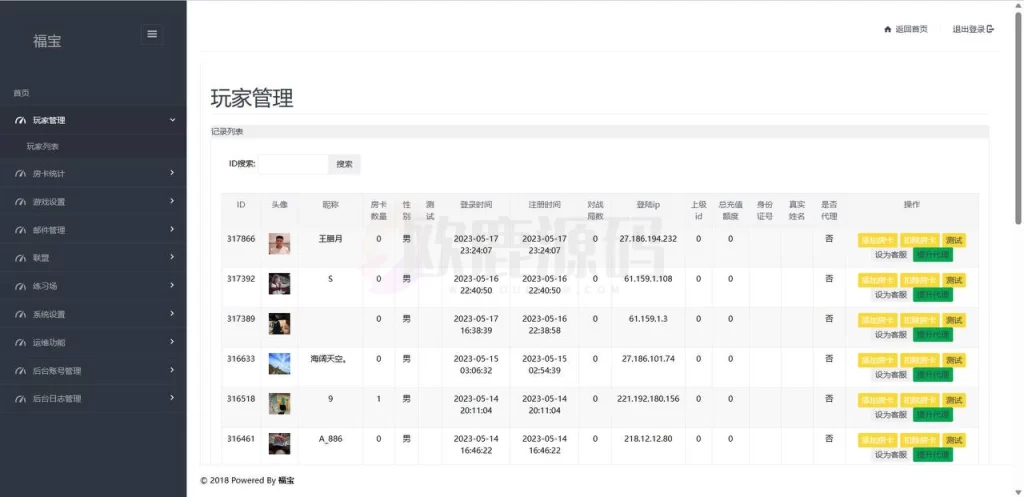Click the gauge icon next to 系统设置

click(20, 314)
